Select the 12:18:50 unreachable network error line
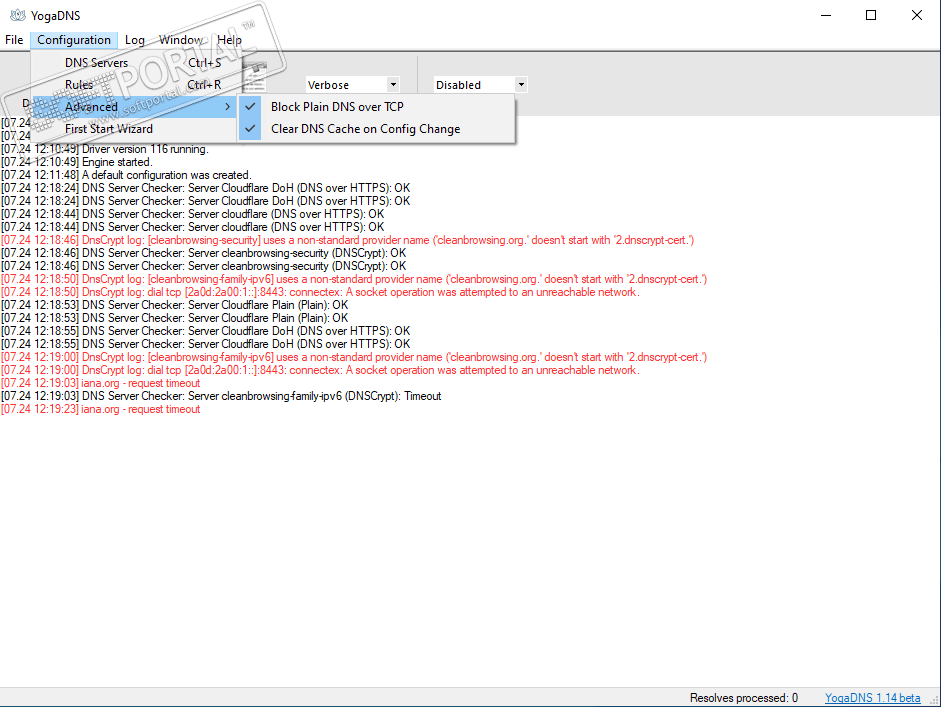This screenshot has height=707, width=941. click(320, 292)
